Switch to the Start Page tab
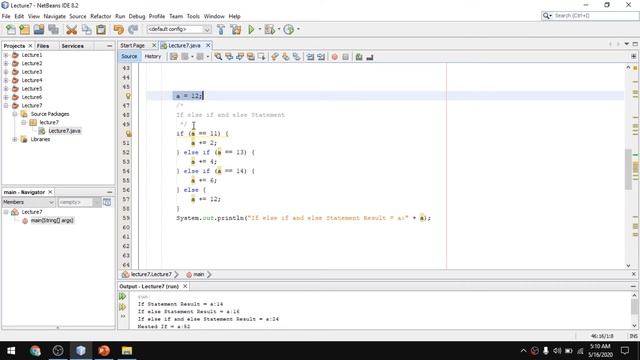The height and width of the screenshot is (360, 640). pyautogui.click(x=133, y=45)
